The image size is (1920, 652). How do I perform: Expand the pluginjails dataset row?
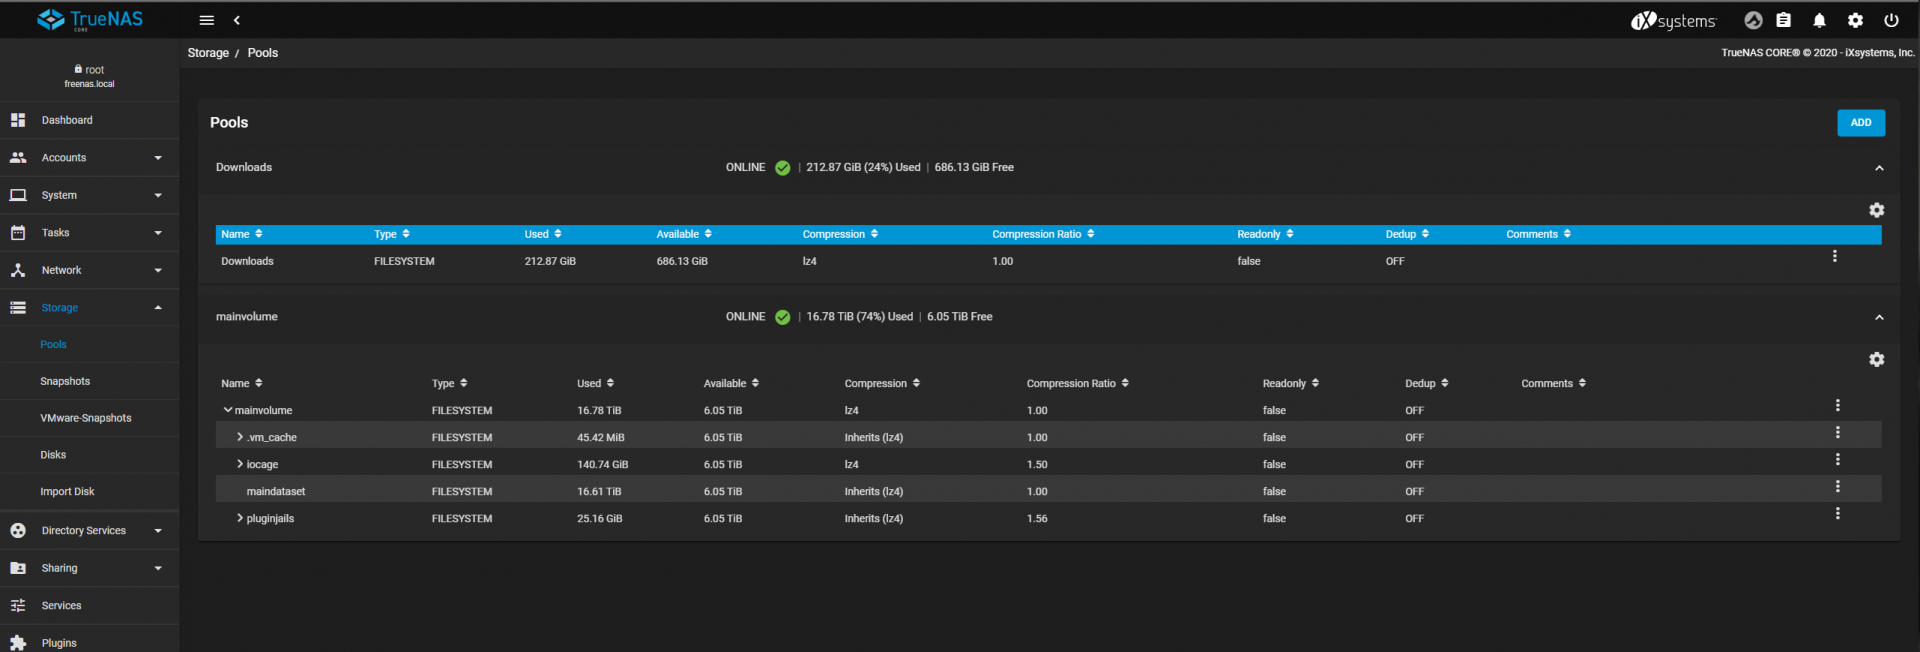[x=240, y=518]
